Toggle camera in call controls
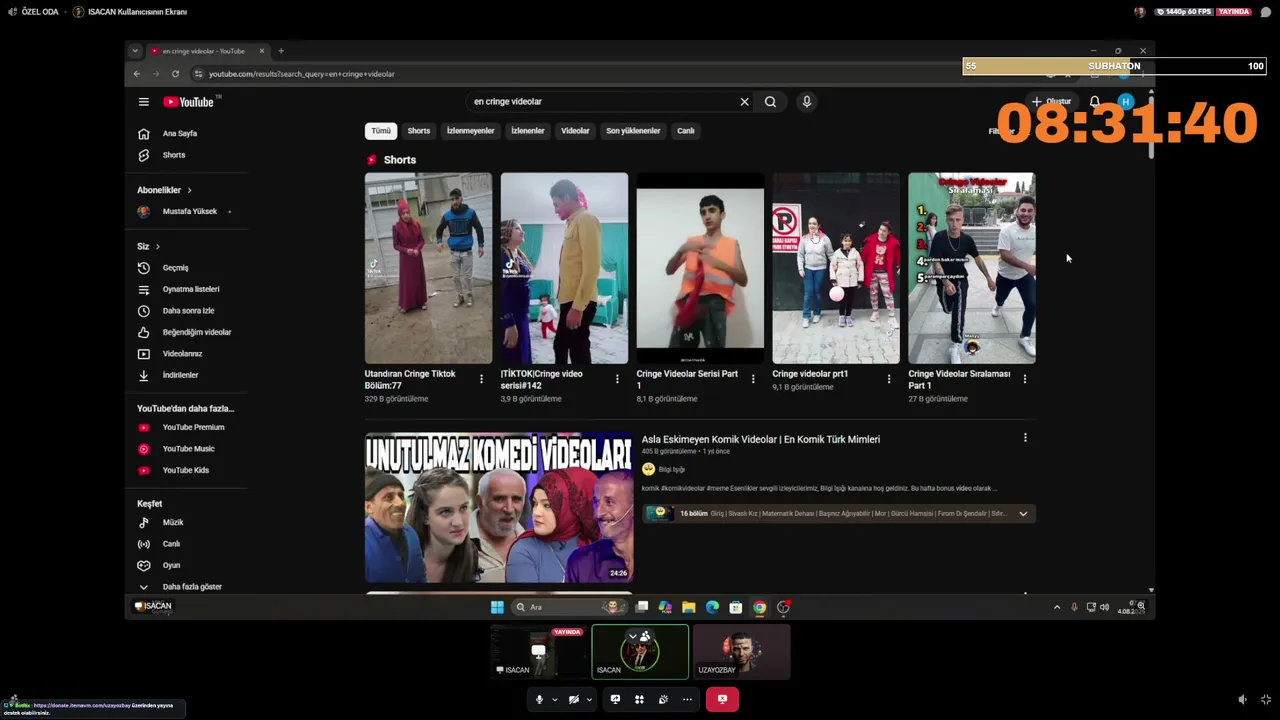 [x=574, y=700]
